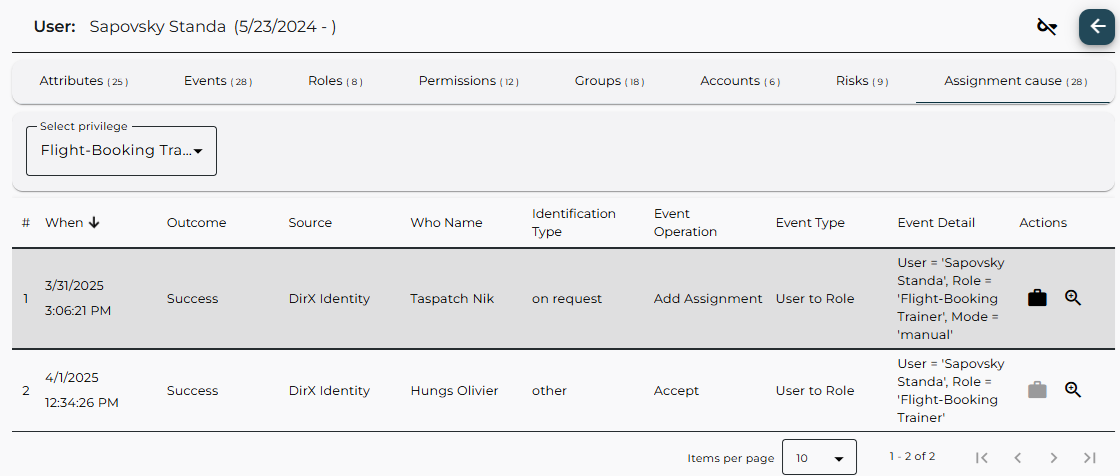Switch to the Attributes tab
This screenshot has height=476, width=1120.
pos(83,81)
